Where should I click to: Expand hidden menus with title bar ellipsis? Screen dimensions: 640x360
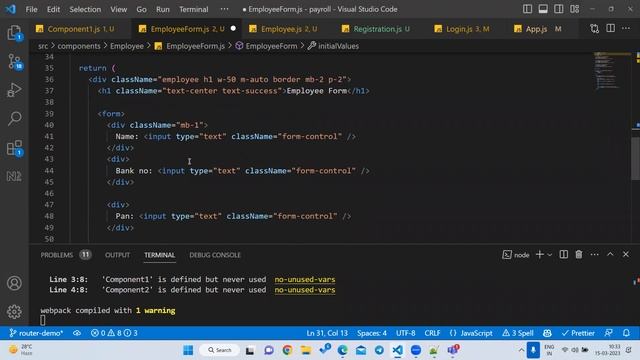click(x=224, y=9)
